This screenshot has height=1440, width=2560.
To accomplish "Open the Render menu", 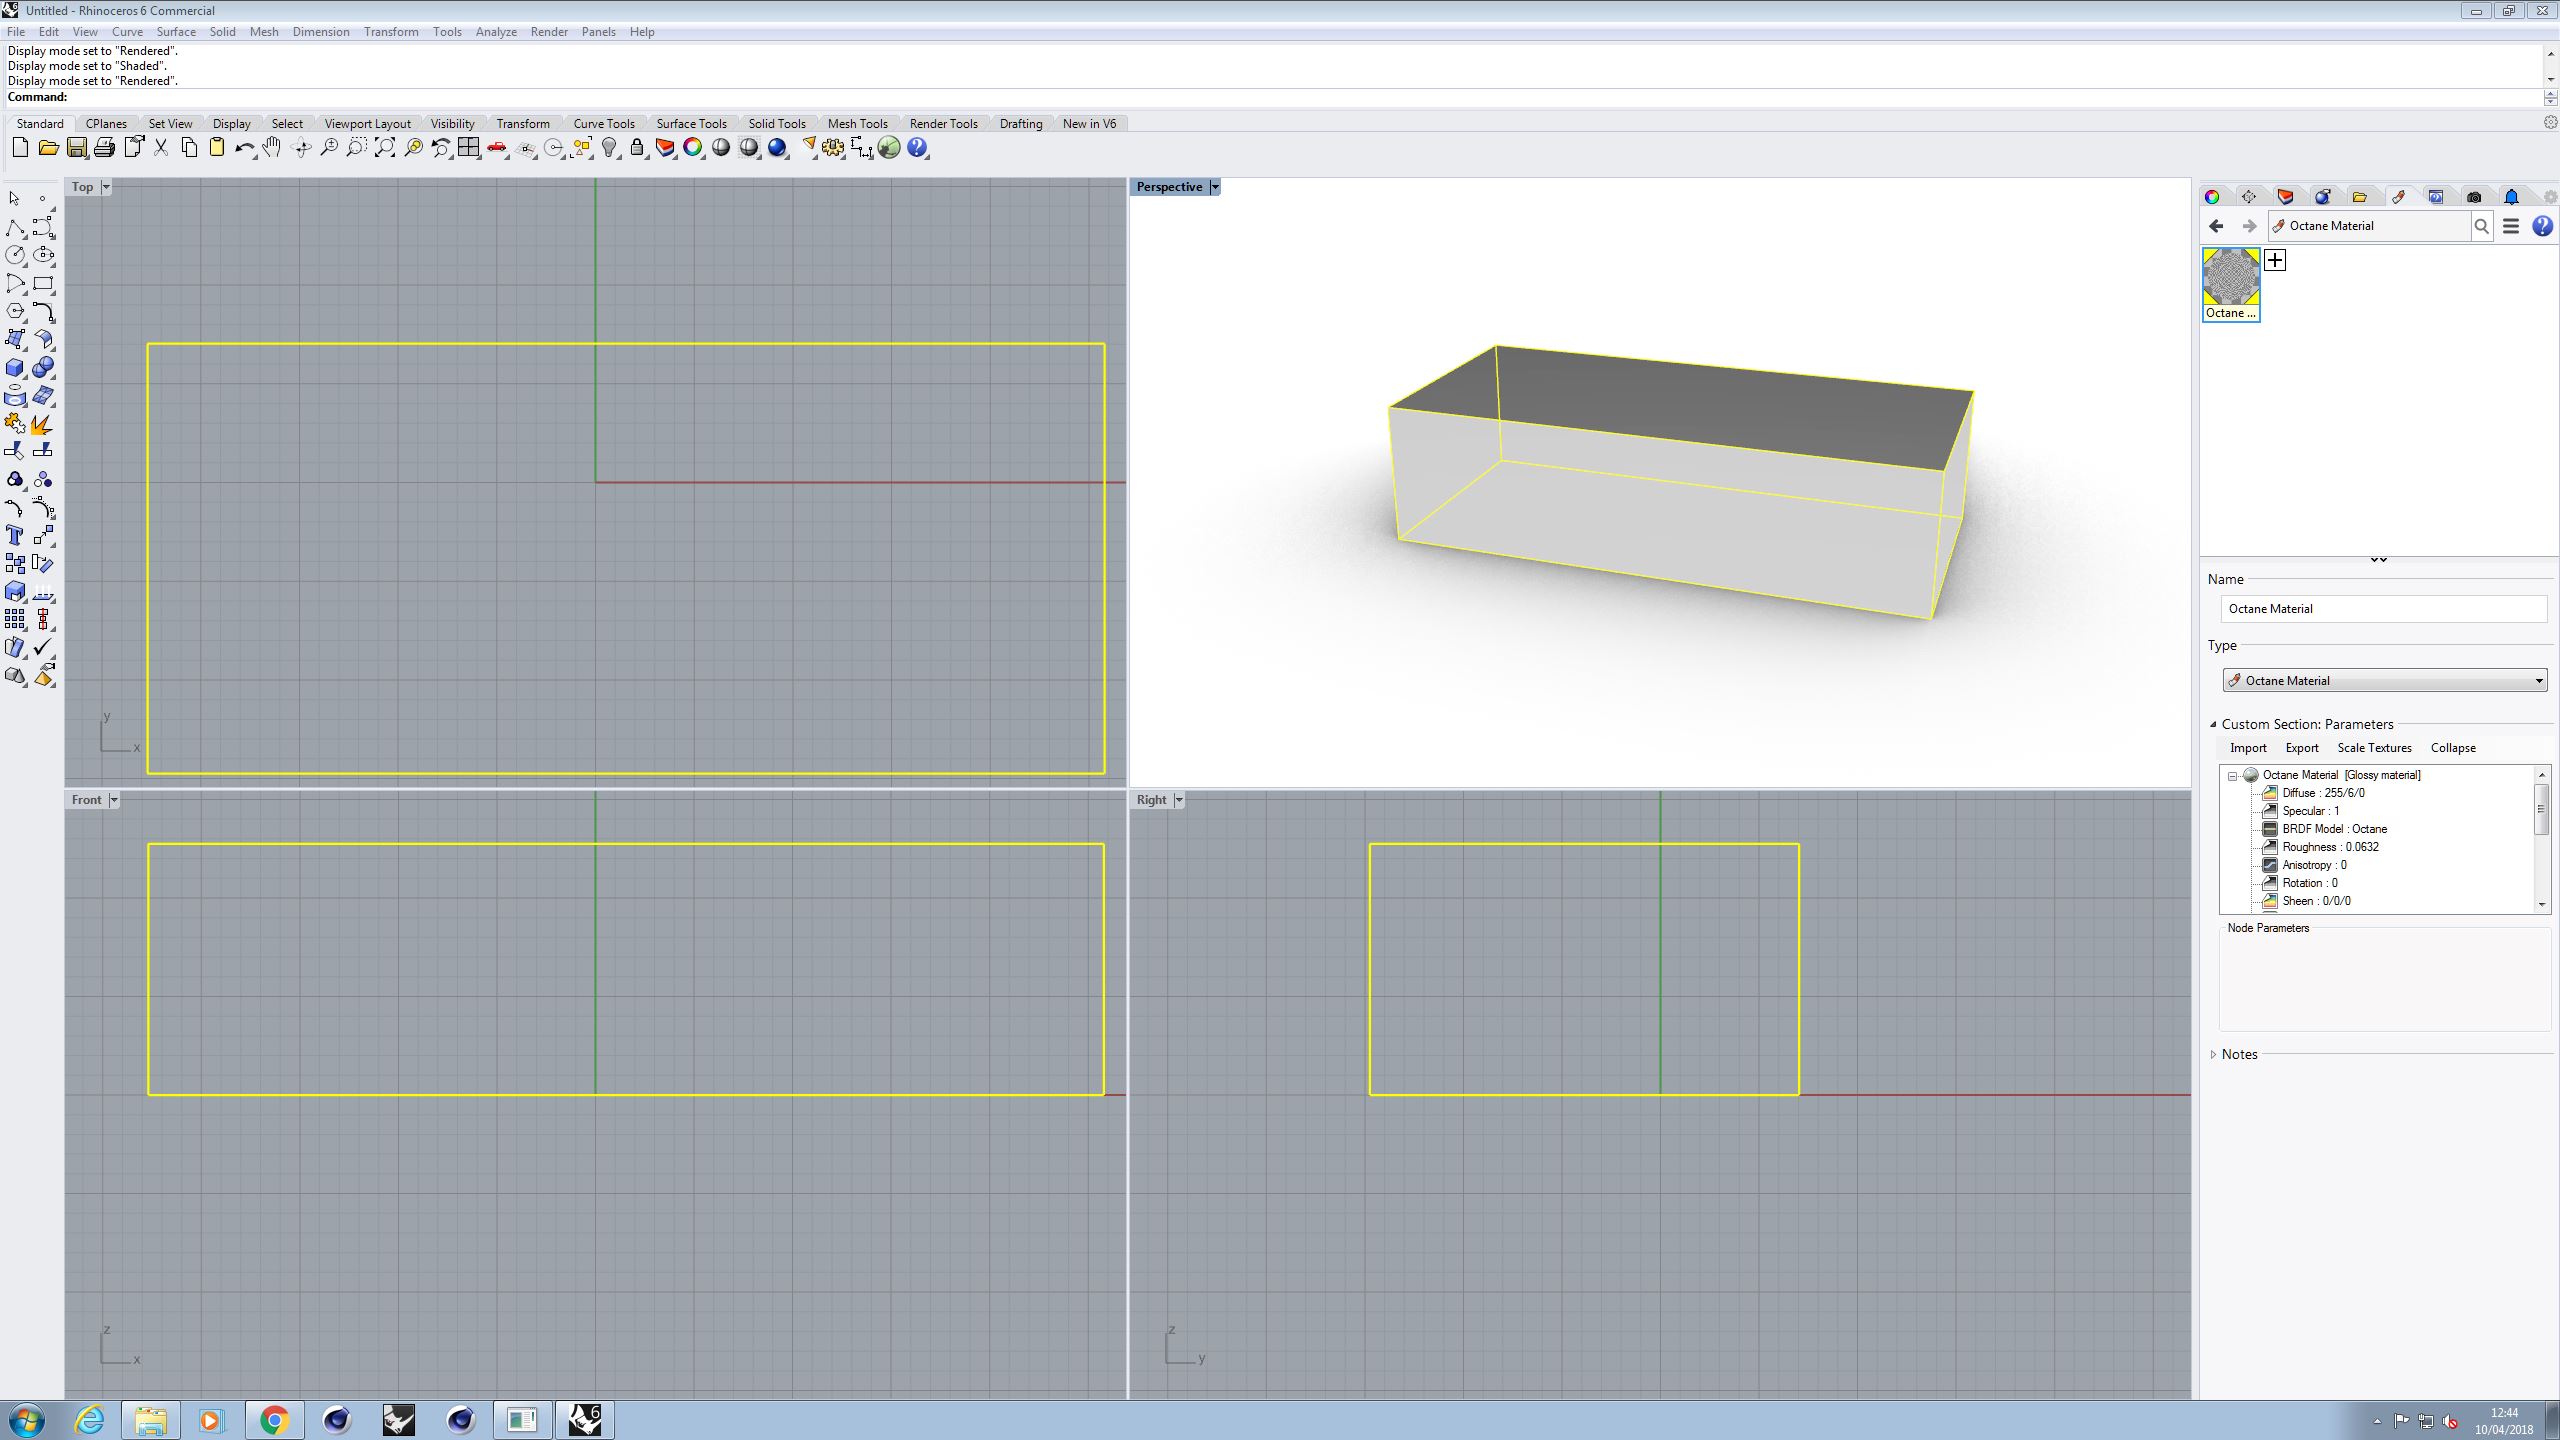I will pyautogui.click(x=548, y=32).
